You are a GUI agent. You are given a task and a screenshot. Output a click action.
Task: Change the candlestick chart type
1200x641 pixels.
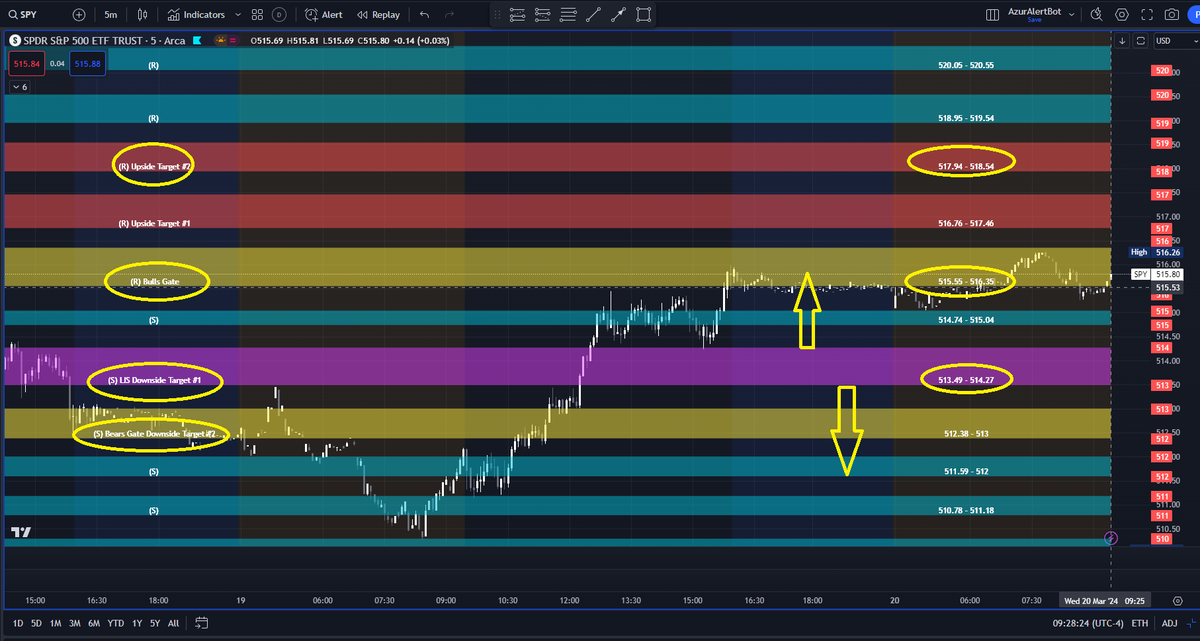(143, 15)
